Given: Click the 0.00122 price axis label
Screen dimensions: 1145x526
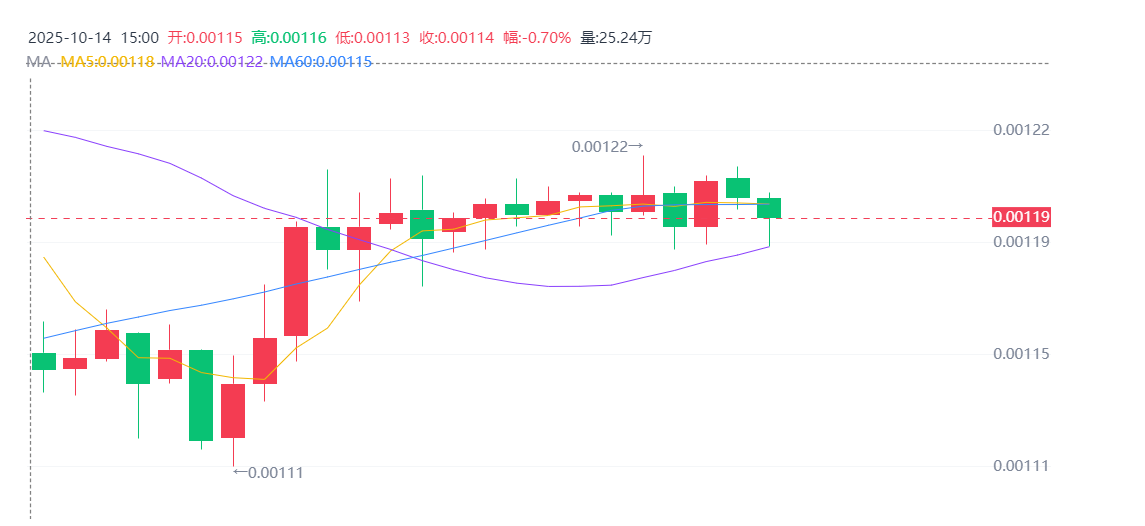Looking at the screenshot, I should tap(1021, 130).
